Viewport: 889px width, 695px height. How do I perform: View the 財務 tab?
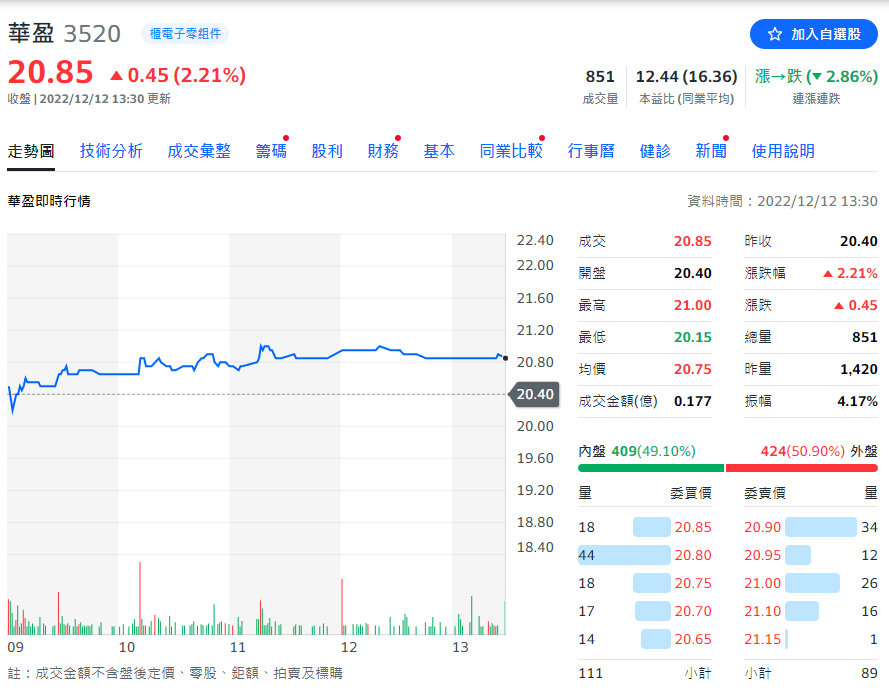coord(383,151)
